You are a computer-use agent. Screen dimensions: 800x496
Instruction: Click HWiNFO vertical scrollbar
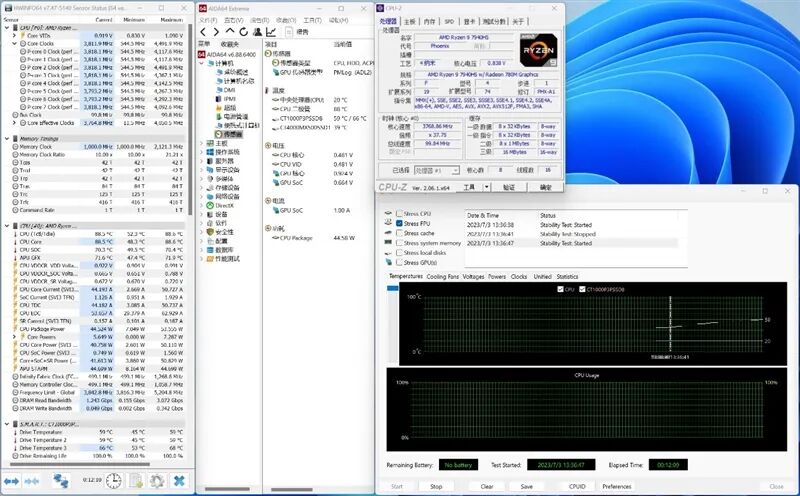[190, 120]
